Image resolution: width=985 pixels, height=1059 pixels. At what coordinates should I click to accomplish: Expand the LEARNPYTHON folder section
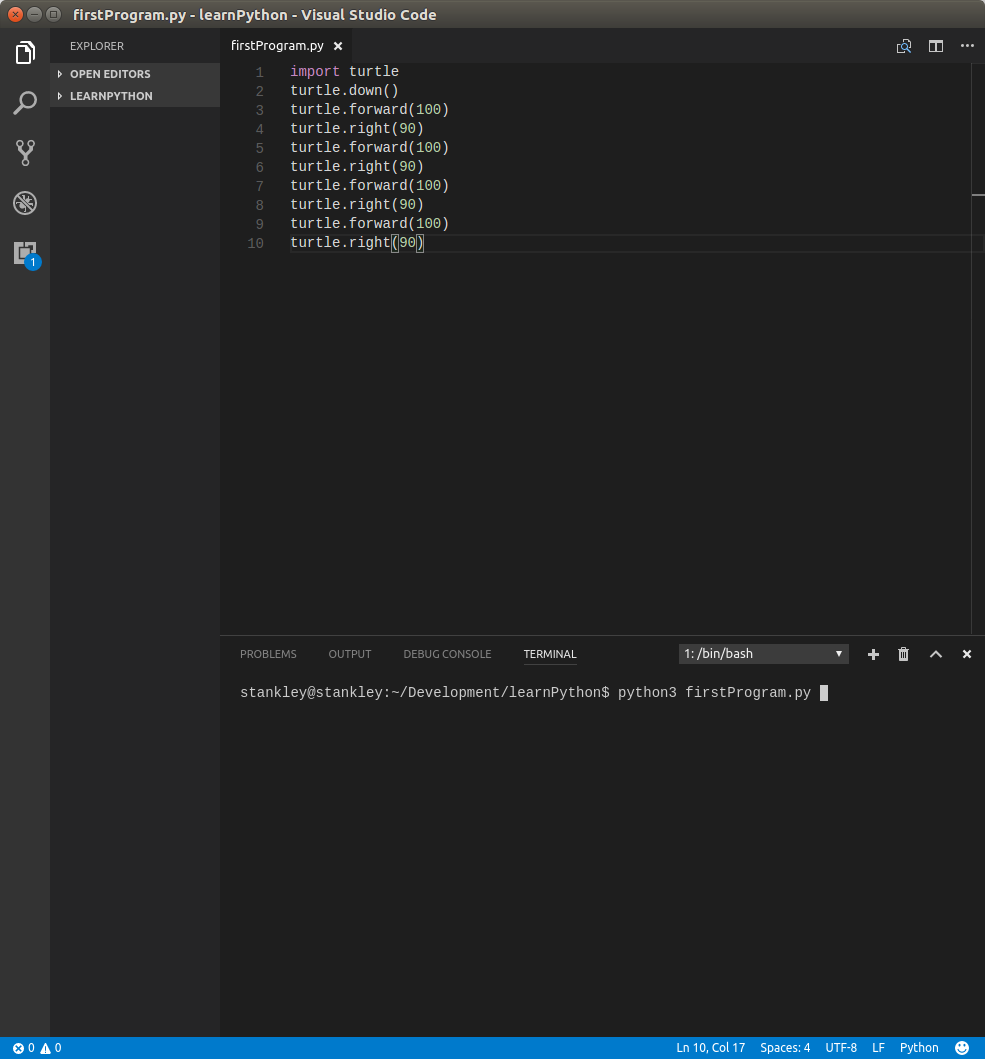point(135,96)
